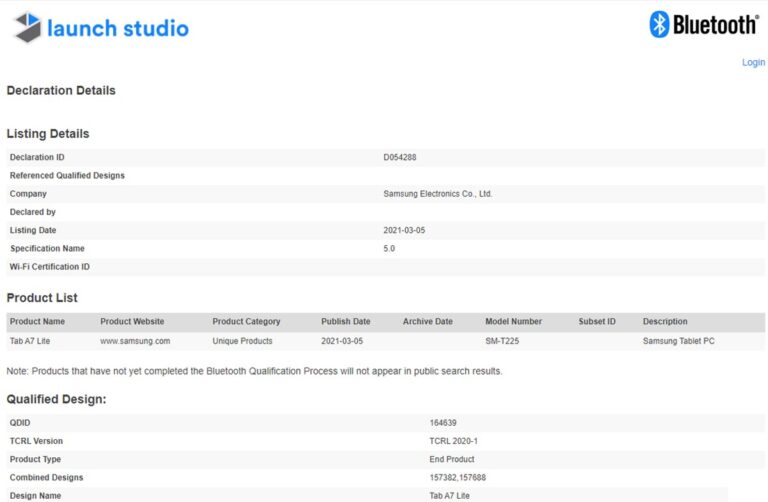Click the Declaration ID label

[37, 157]
